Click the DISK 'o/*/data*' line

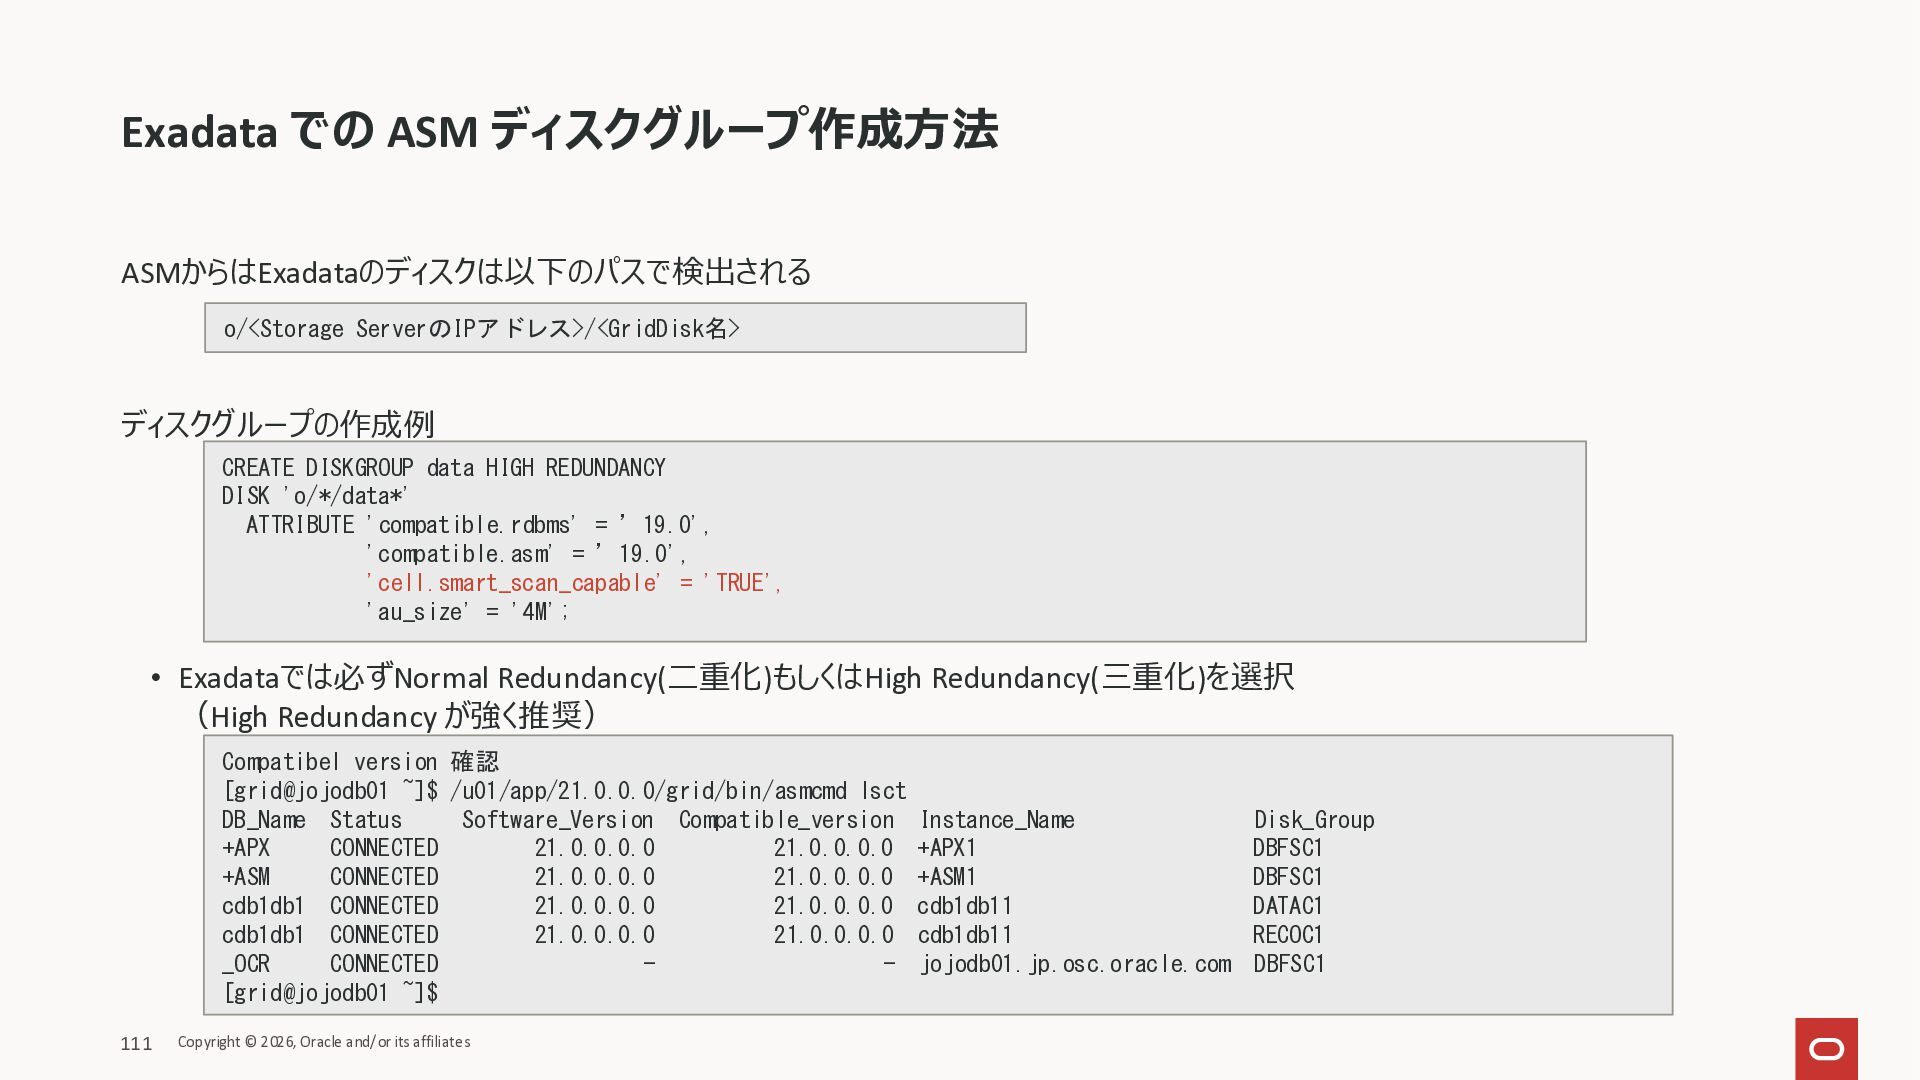pos(315,496)
